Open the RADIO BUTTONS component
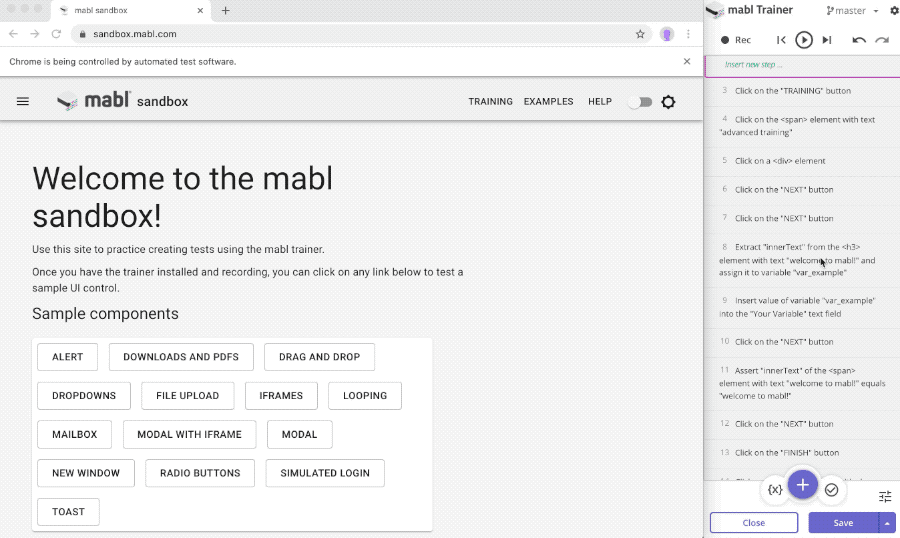The width and height of the screenshot is (900, 538). (x=200, y=473)
